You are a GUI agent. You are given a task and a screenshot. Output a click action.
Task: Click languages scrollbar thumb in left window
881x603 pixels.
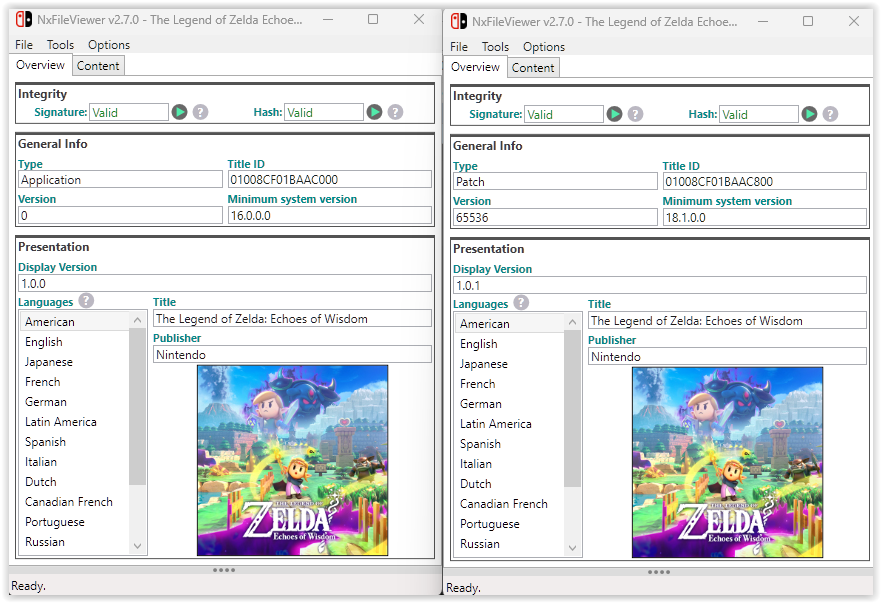(x=137, y=407)
